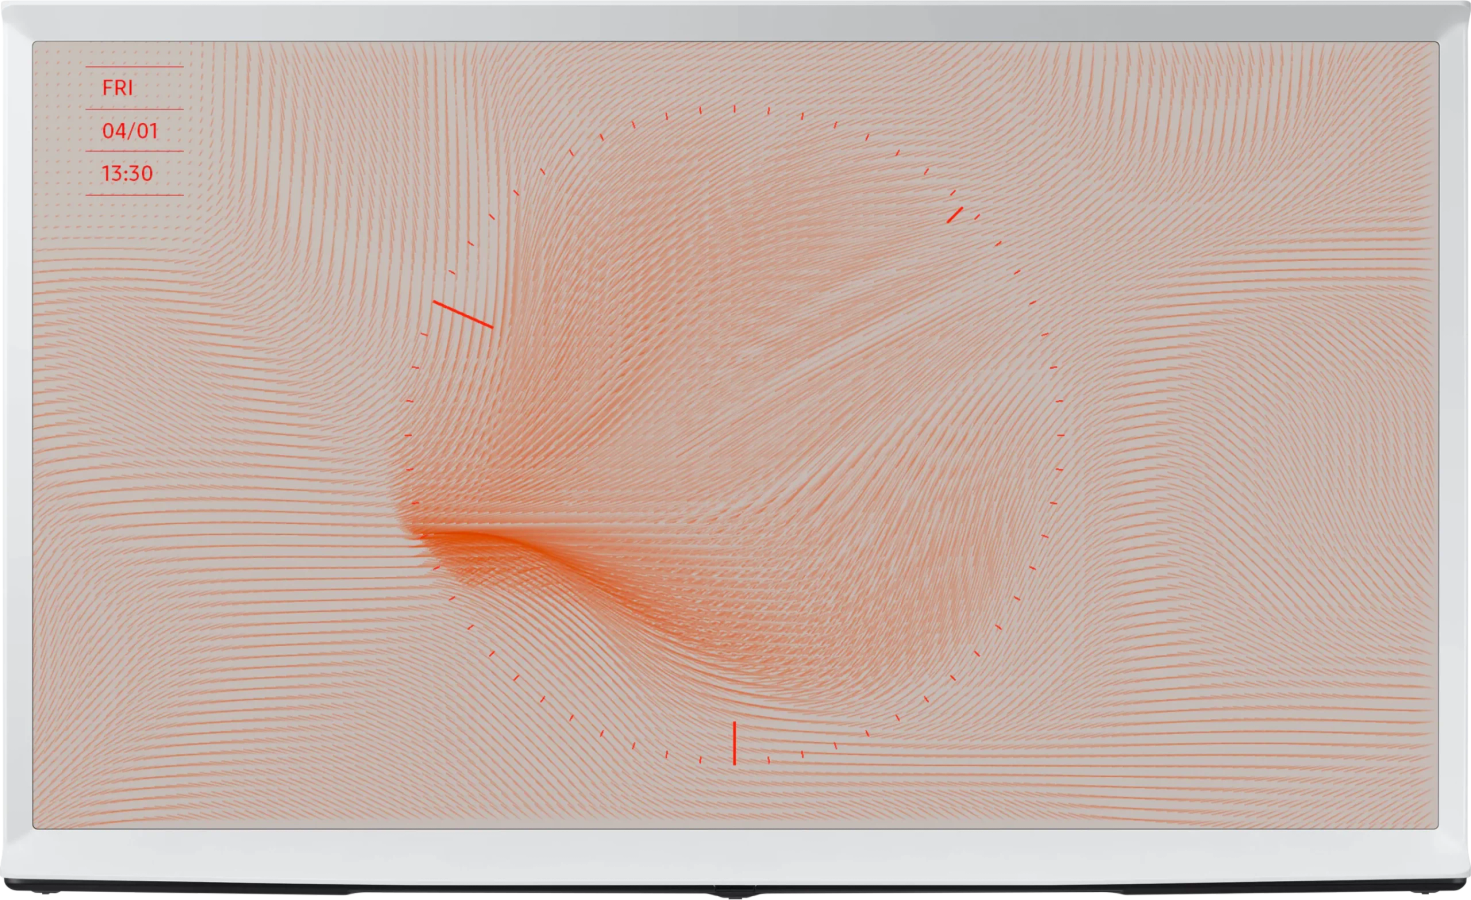Viewport: 1471px width, 900px height.
Task: Click the long red second hand marker
Action: pos(462,313)
